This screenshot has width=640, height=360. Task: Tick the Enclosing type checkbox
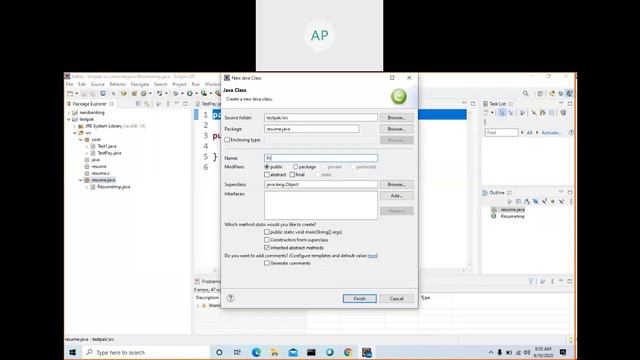coord(227,140)
